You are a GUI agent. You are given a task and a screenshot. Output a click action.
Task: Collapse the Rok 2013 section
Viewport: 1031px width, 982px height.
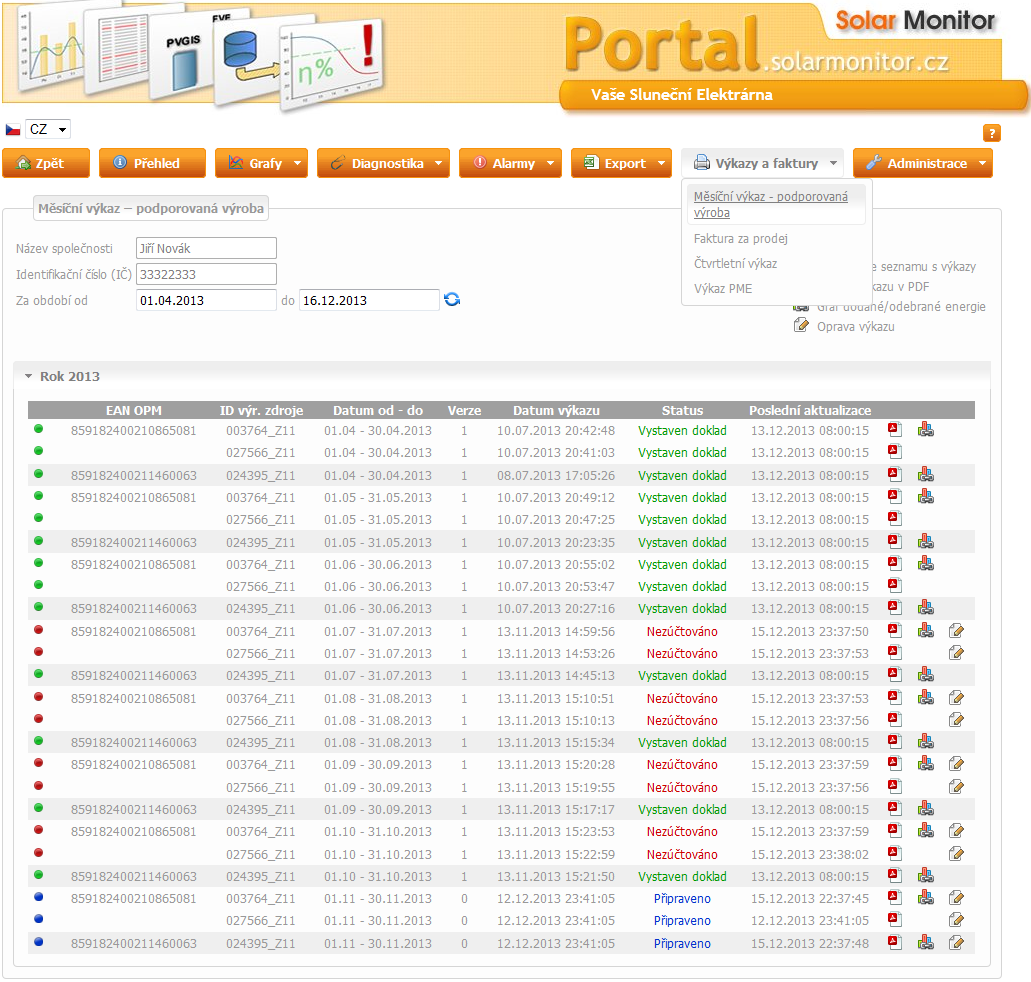[28, 377]
